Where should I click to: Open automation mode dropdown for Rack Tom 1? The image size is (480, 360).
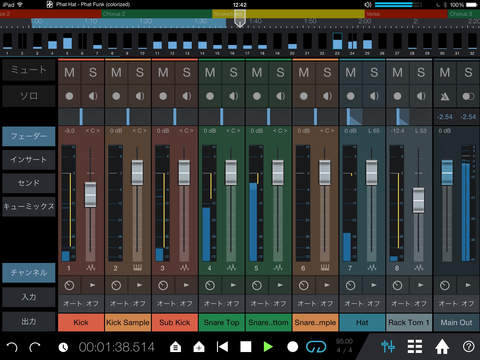pyautogui.click(x=409, y=304)
